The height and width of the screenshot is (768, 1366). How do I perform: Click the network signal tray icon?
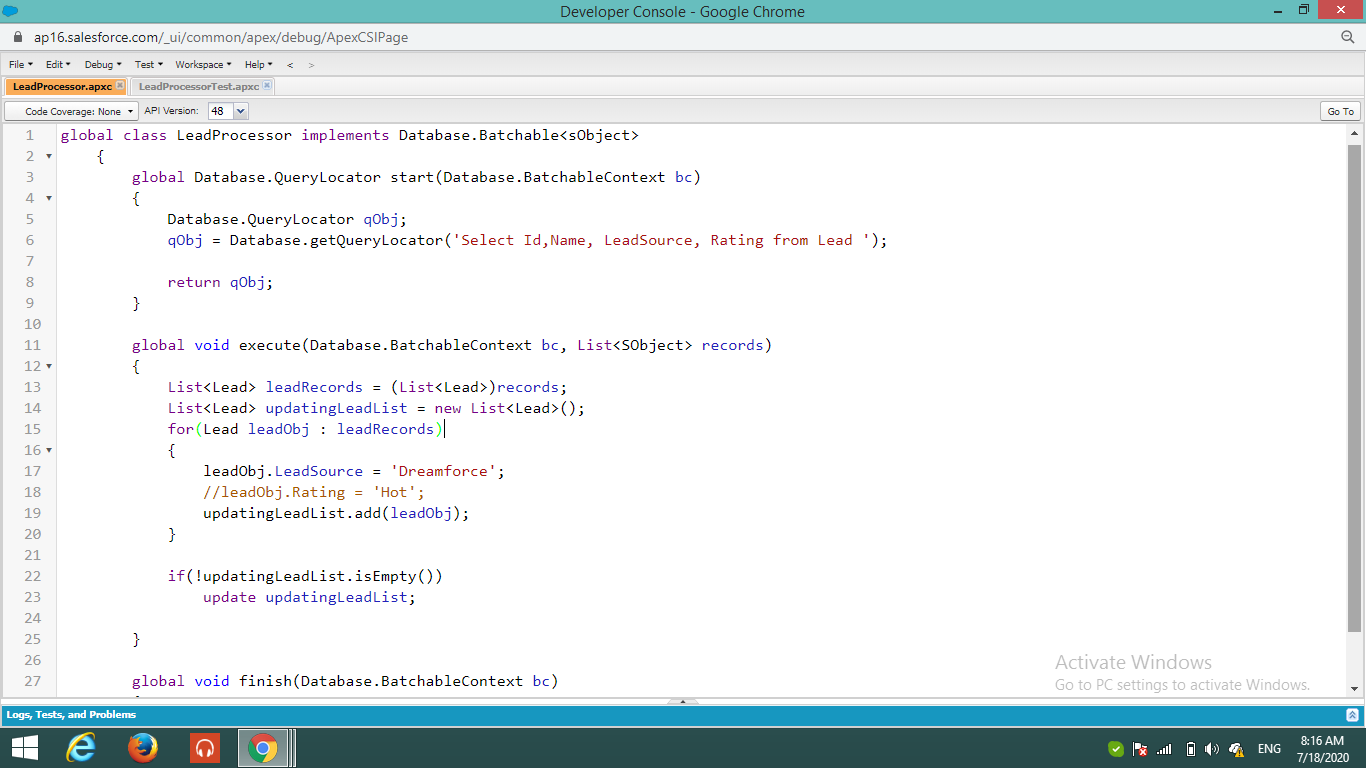click(1164, 749)
